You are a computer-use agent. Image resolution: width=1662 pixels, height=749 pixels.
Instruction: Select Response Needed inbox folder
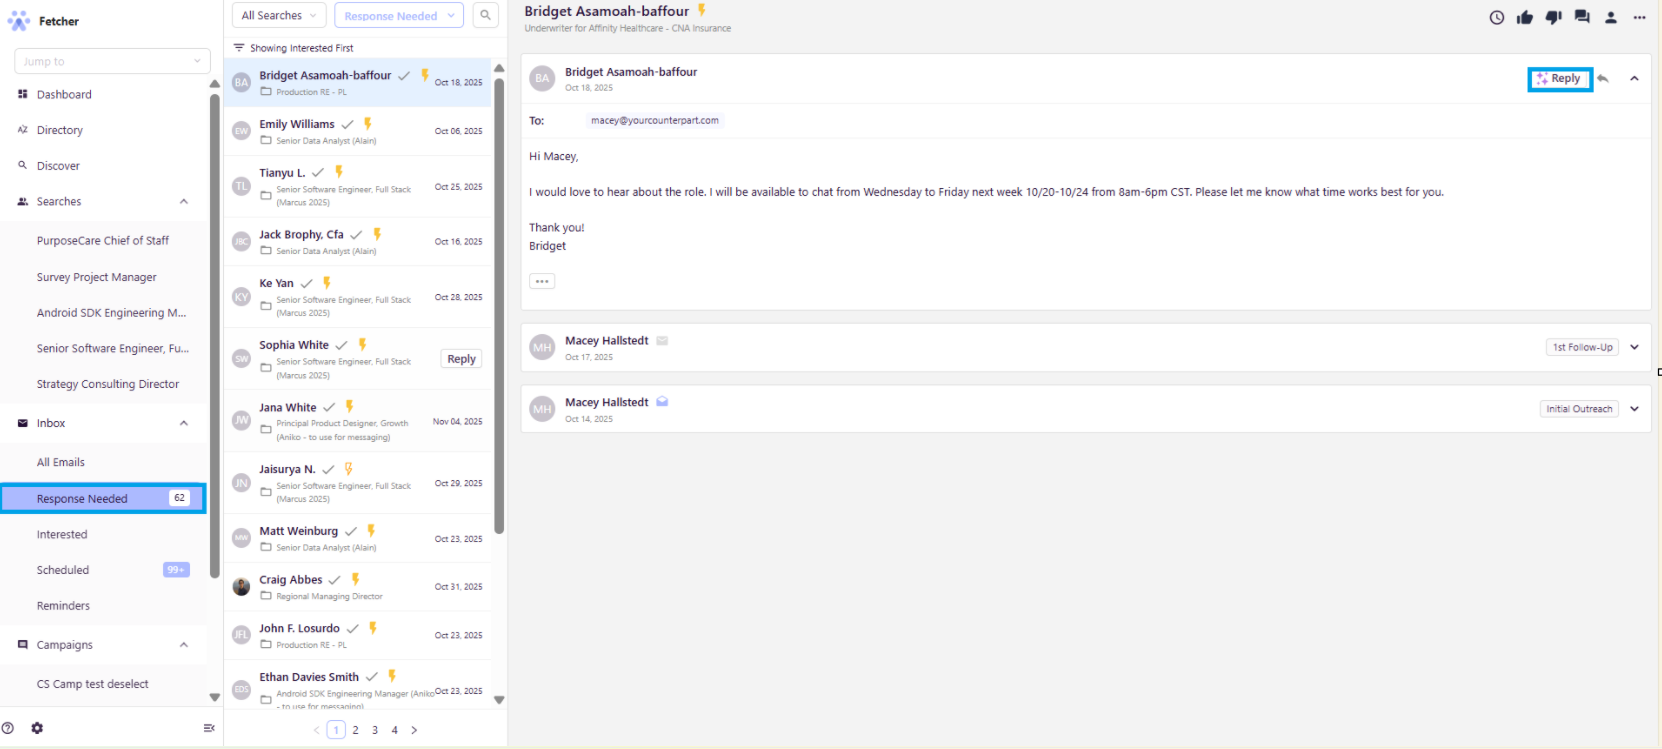tap(104, 498)
